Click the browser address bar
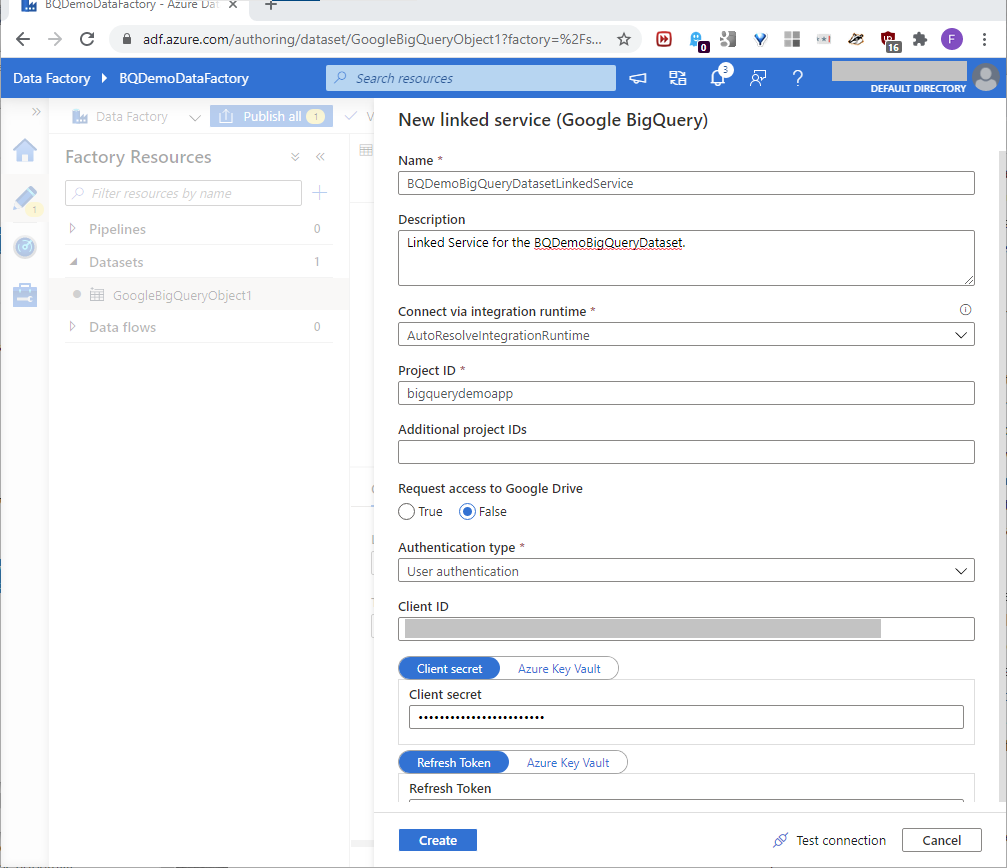The width and height of the screenshot is (1007, 868). pyautogui.click(x=372, y=39)
